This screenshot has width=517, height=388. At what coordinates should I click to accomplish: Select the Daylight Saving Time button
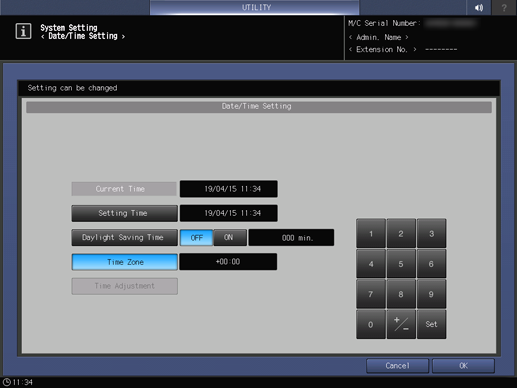[124, 238]
